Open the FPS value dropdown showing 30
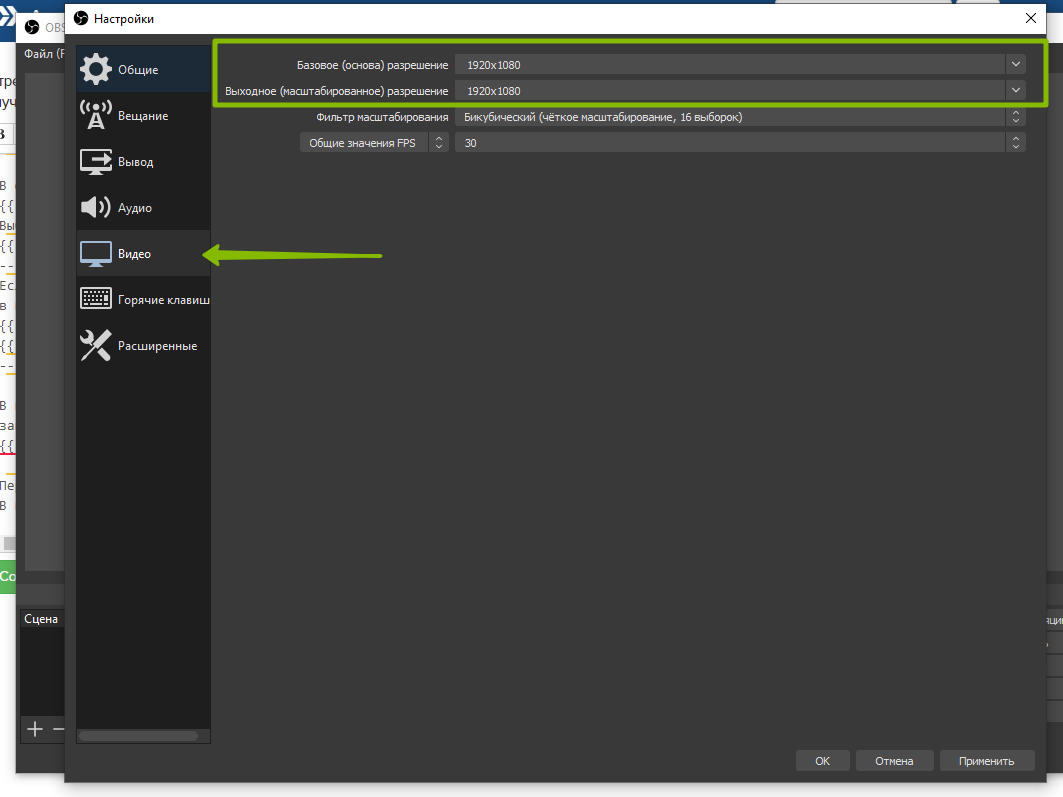Screen dimensions: 1063x797 click(740, 143)
